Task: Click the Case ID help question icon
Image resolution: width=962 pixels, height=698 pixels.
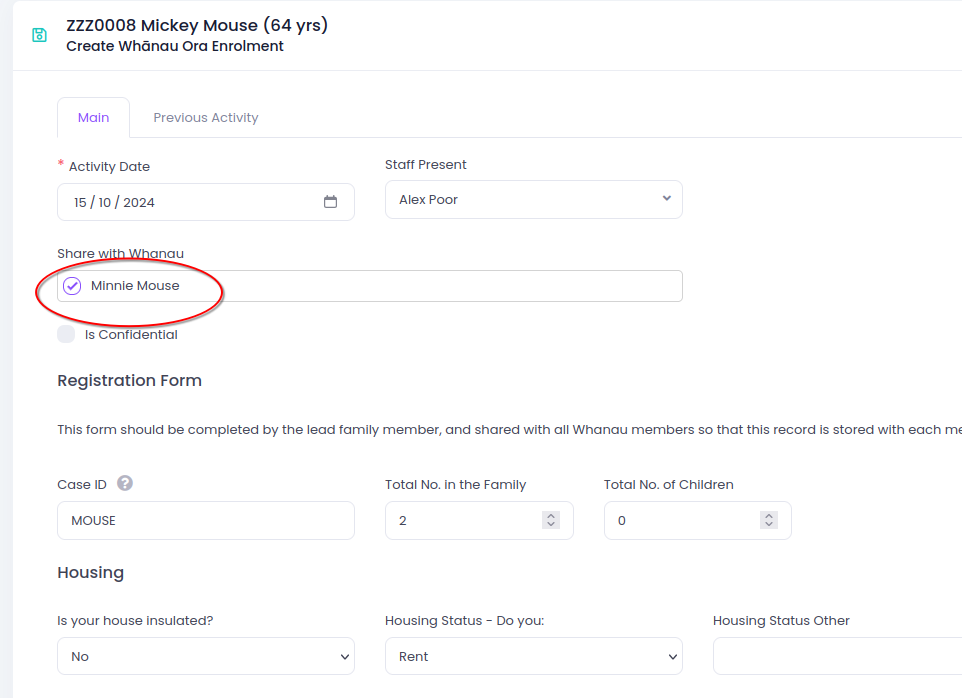Action: pos(125,484)
